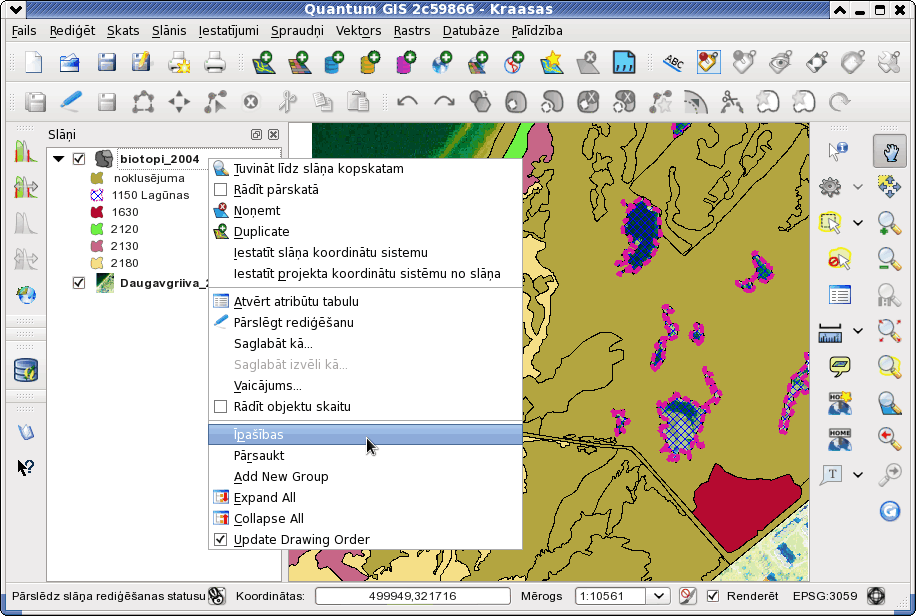Click the Undo arrow icon
This screenshot has height=616, width=916.
pos(407,102)
